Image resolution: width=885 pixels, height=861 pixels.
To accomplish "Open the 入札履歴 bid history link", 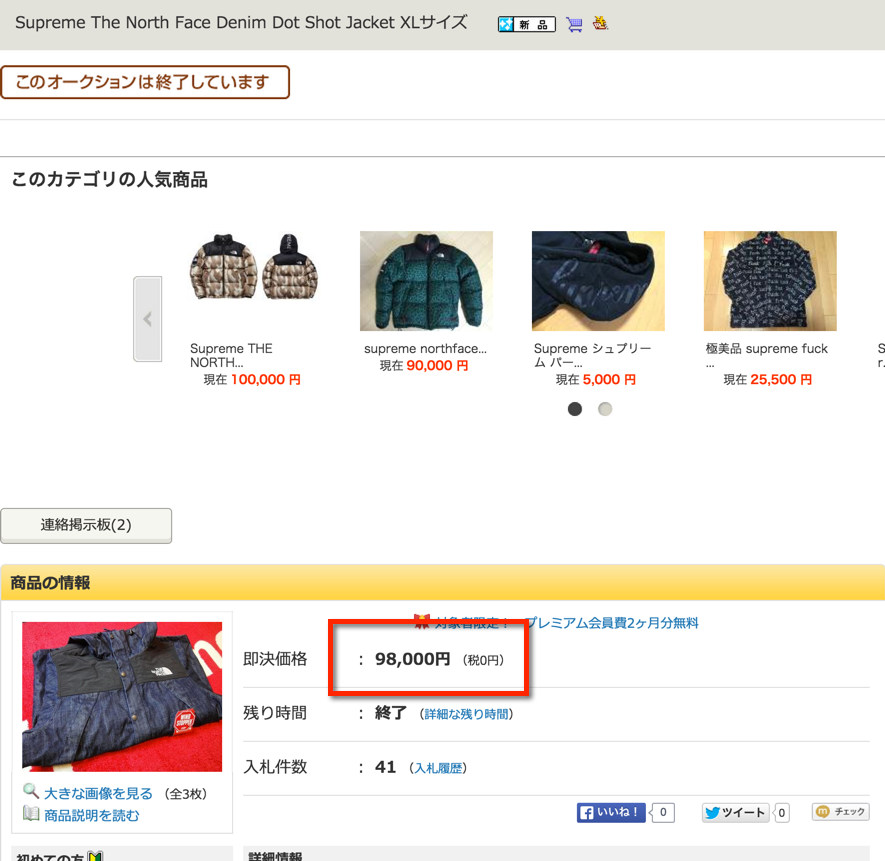I will coord(438,768).
